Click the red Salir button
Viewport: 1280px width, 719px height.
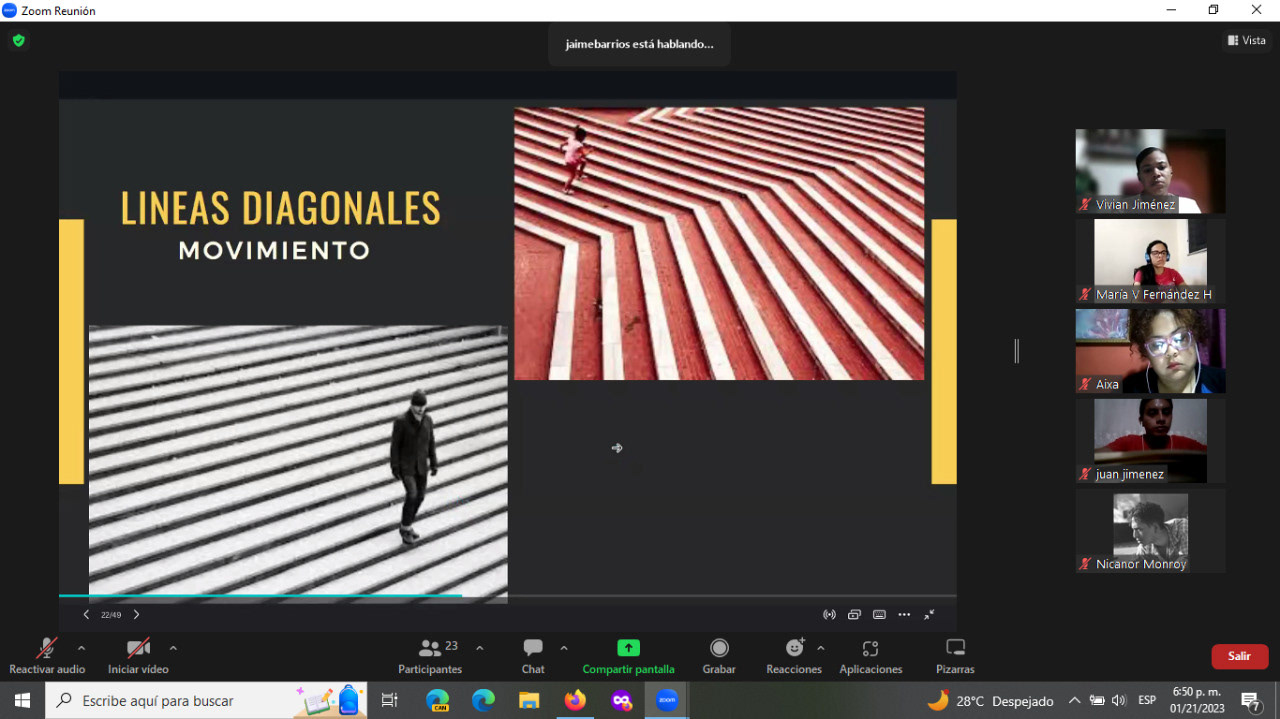point(1240,656)
